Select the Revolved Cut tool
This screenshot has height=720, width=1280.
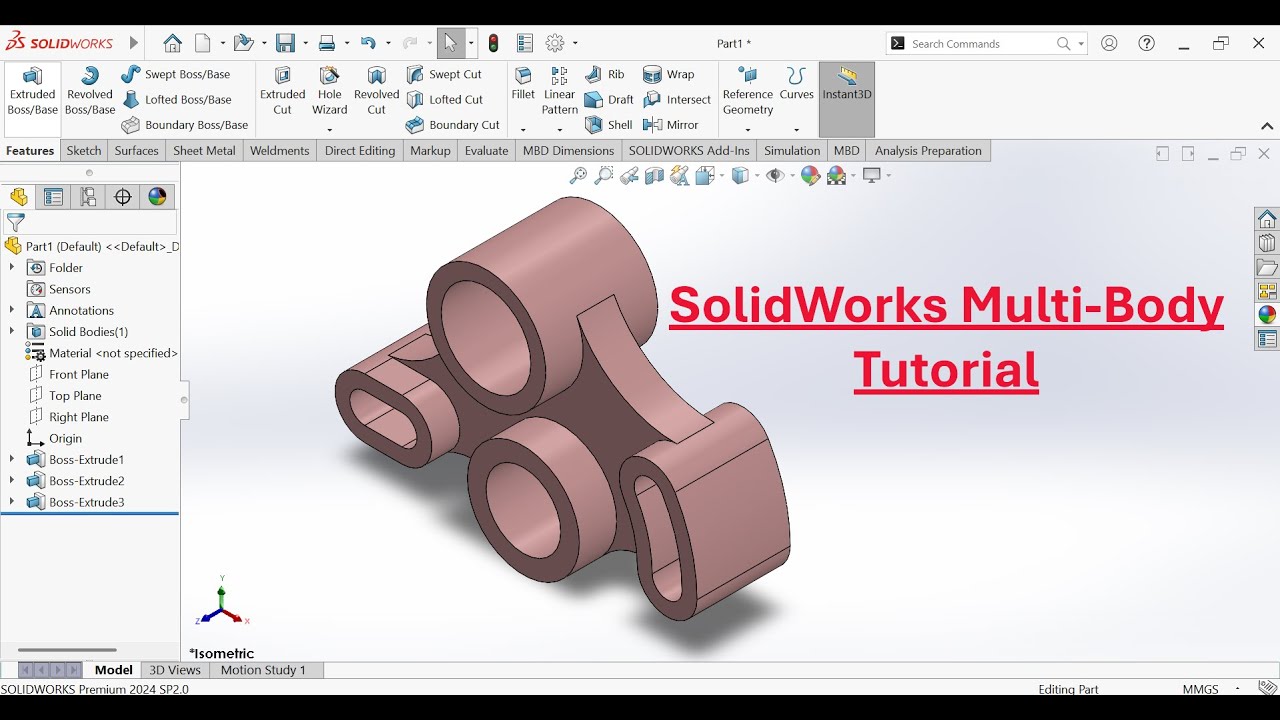[376, 91]
